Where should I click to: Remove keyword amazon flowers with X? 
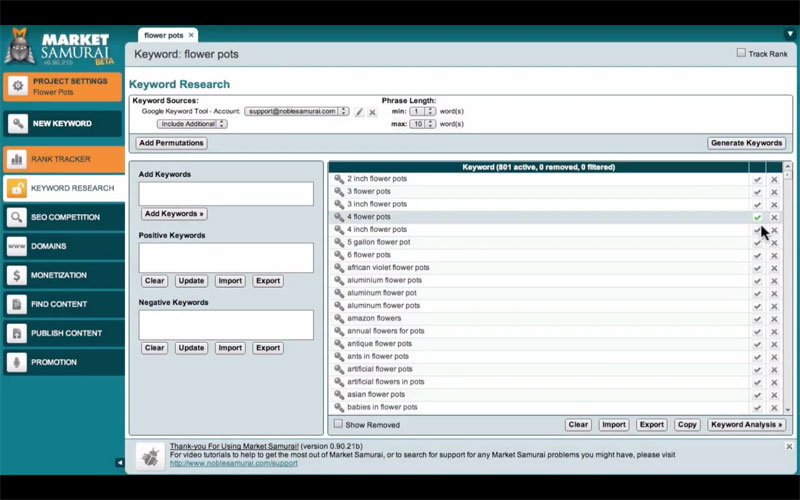[774, 319]
